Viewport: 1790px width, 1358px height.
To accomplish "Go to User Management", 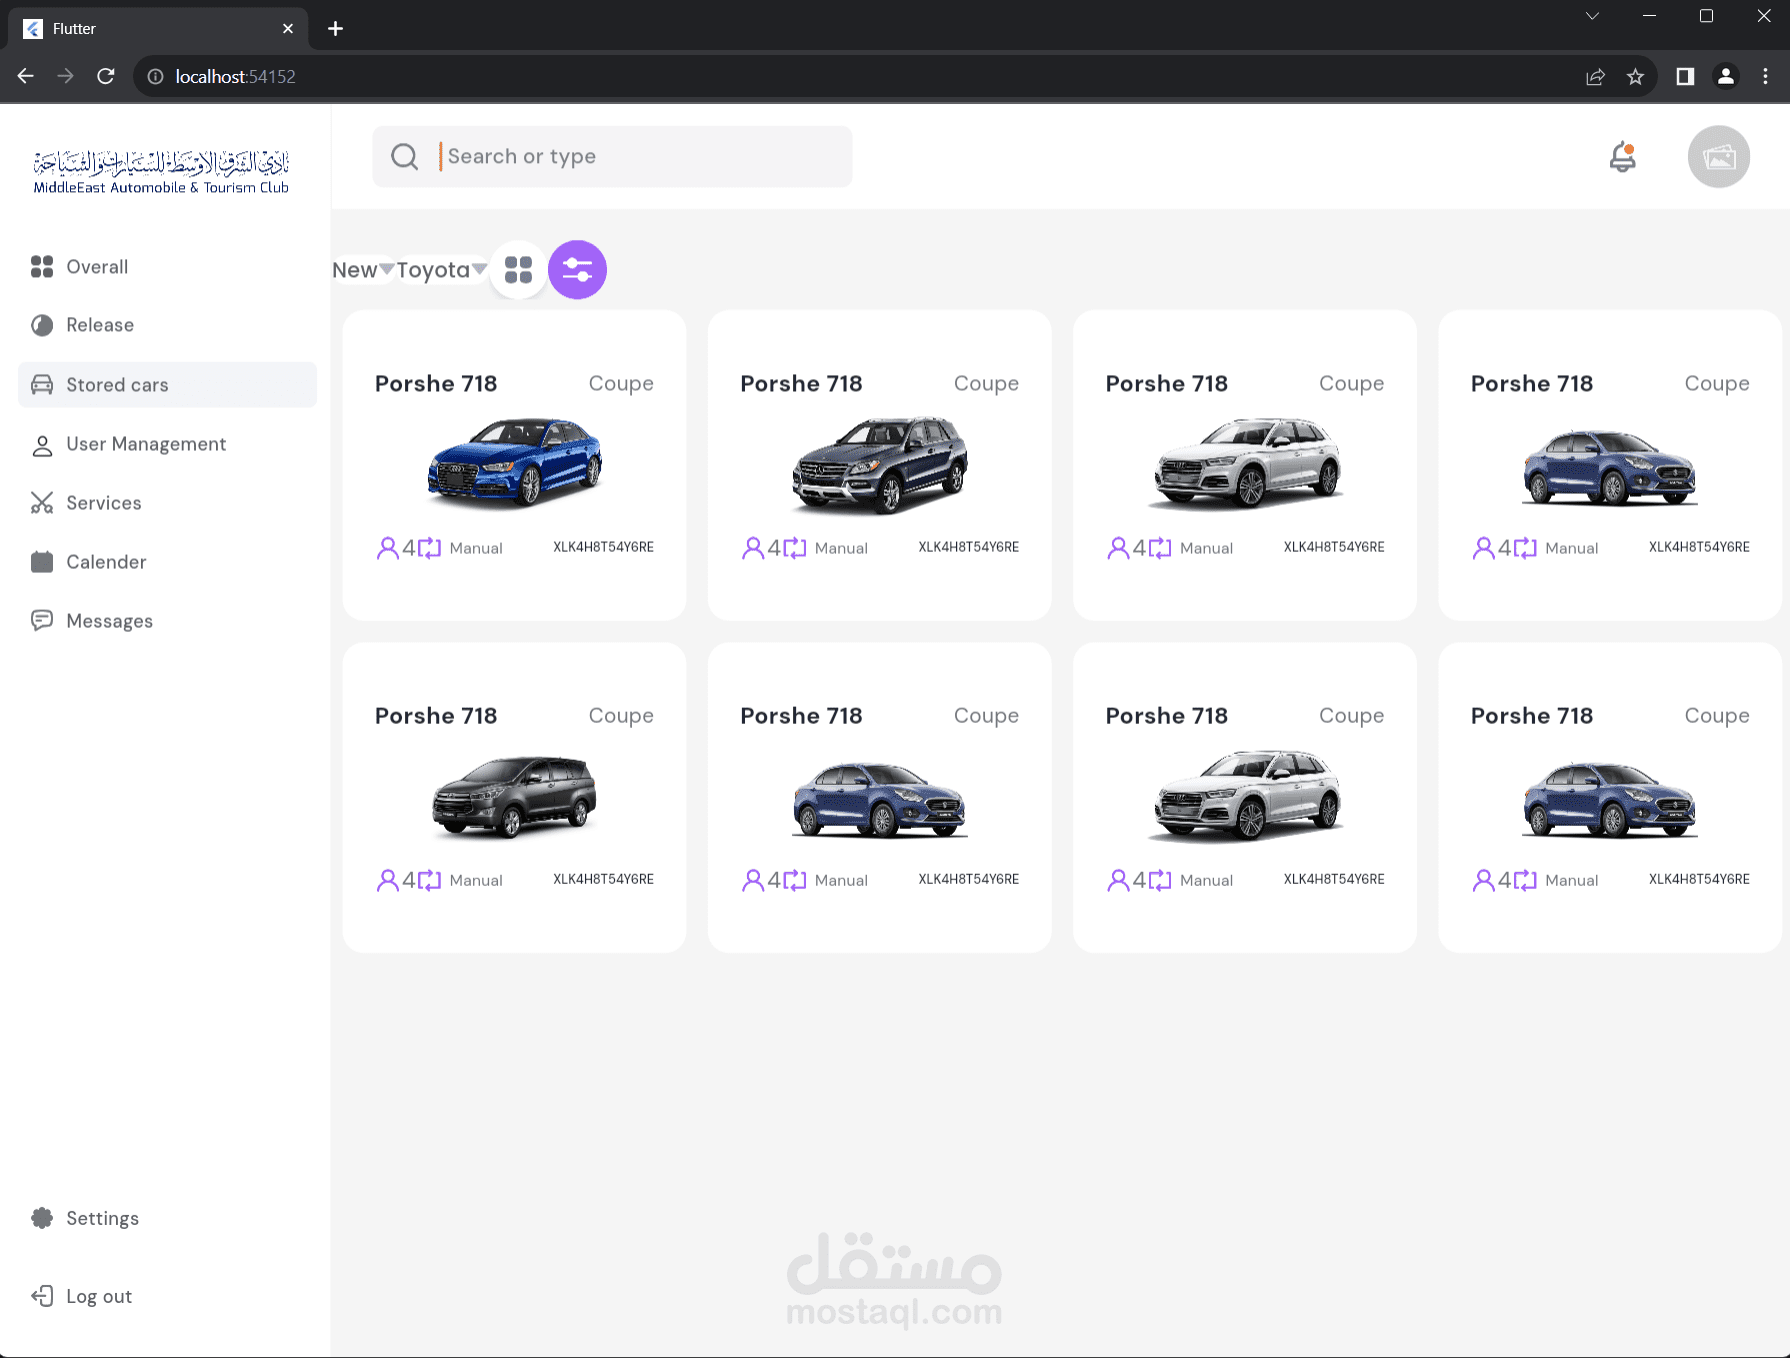I will click(146, 444).
